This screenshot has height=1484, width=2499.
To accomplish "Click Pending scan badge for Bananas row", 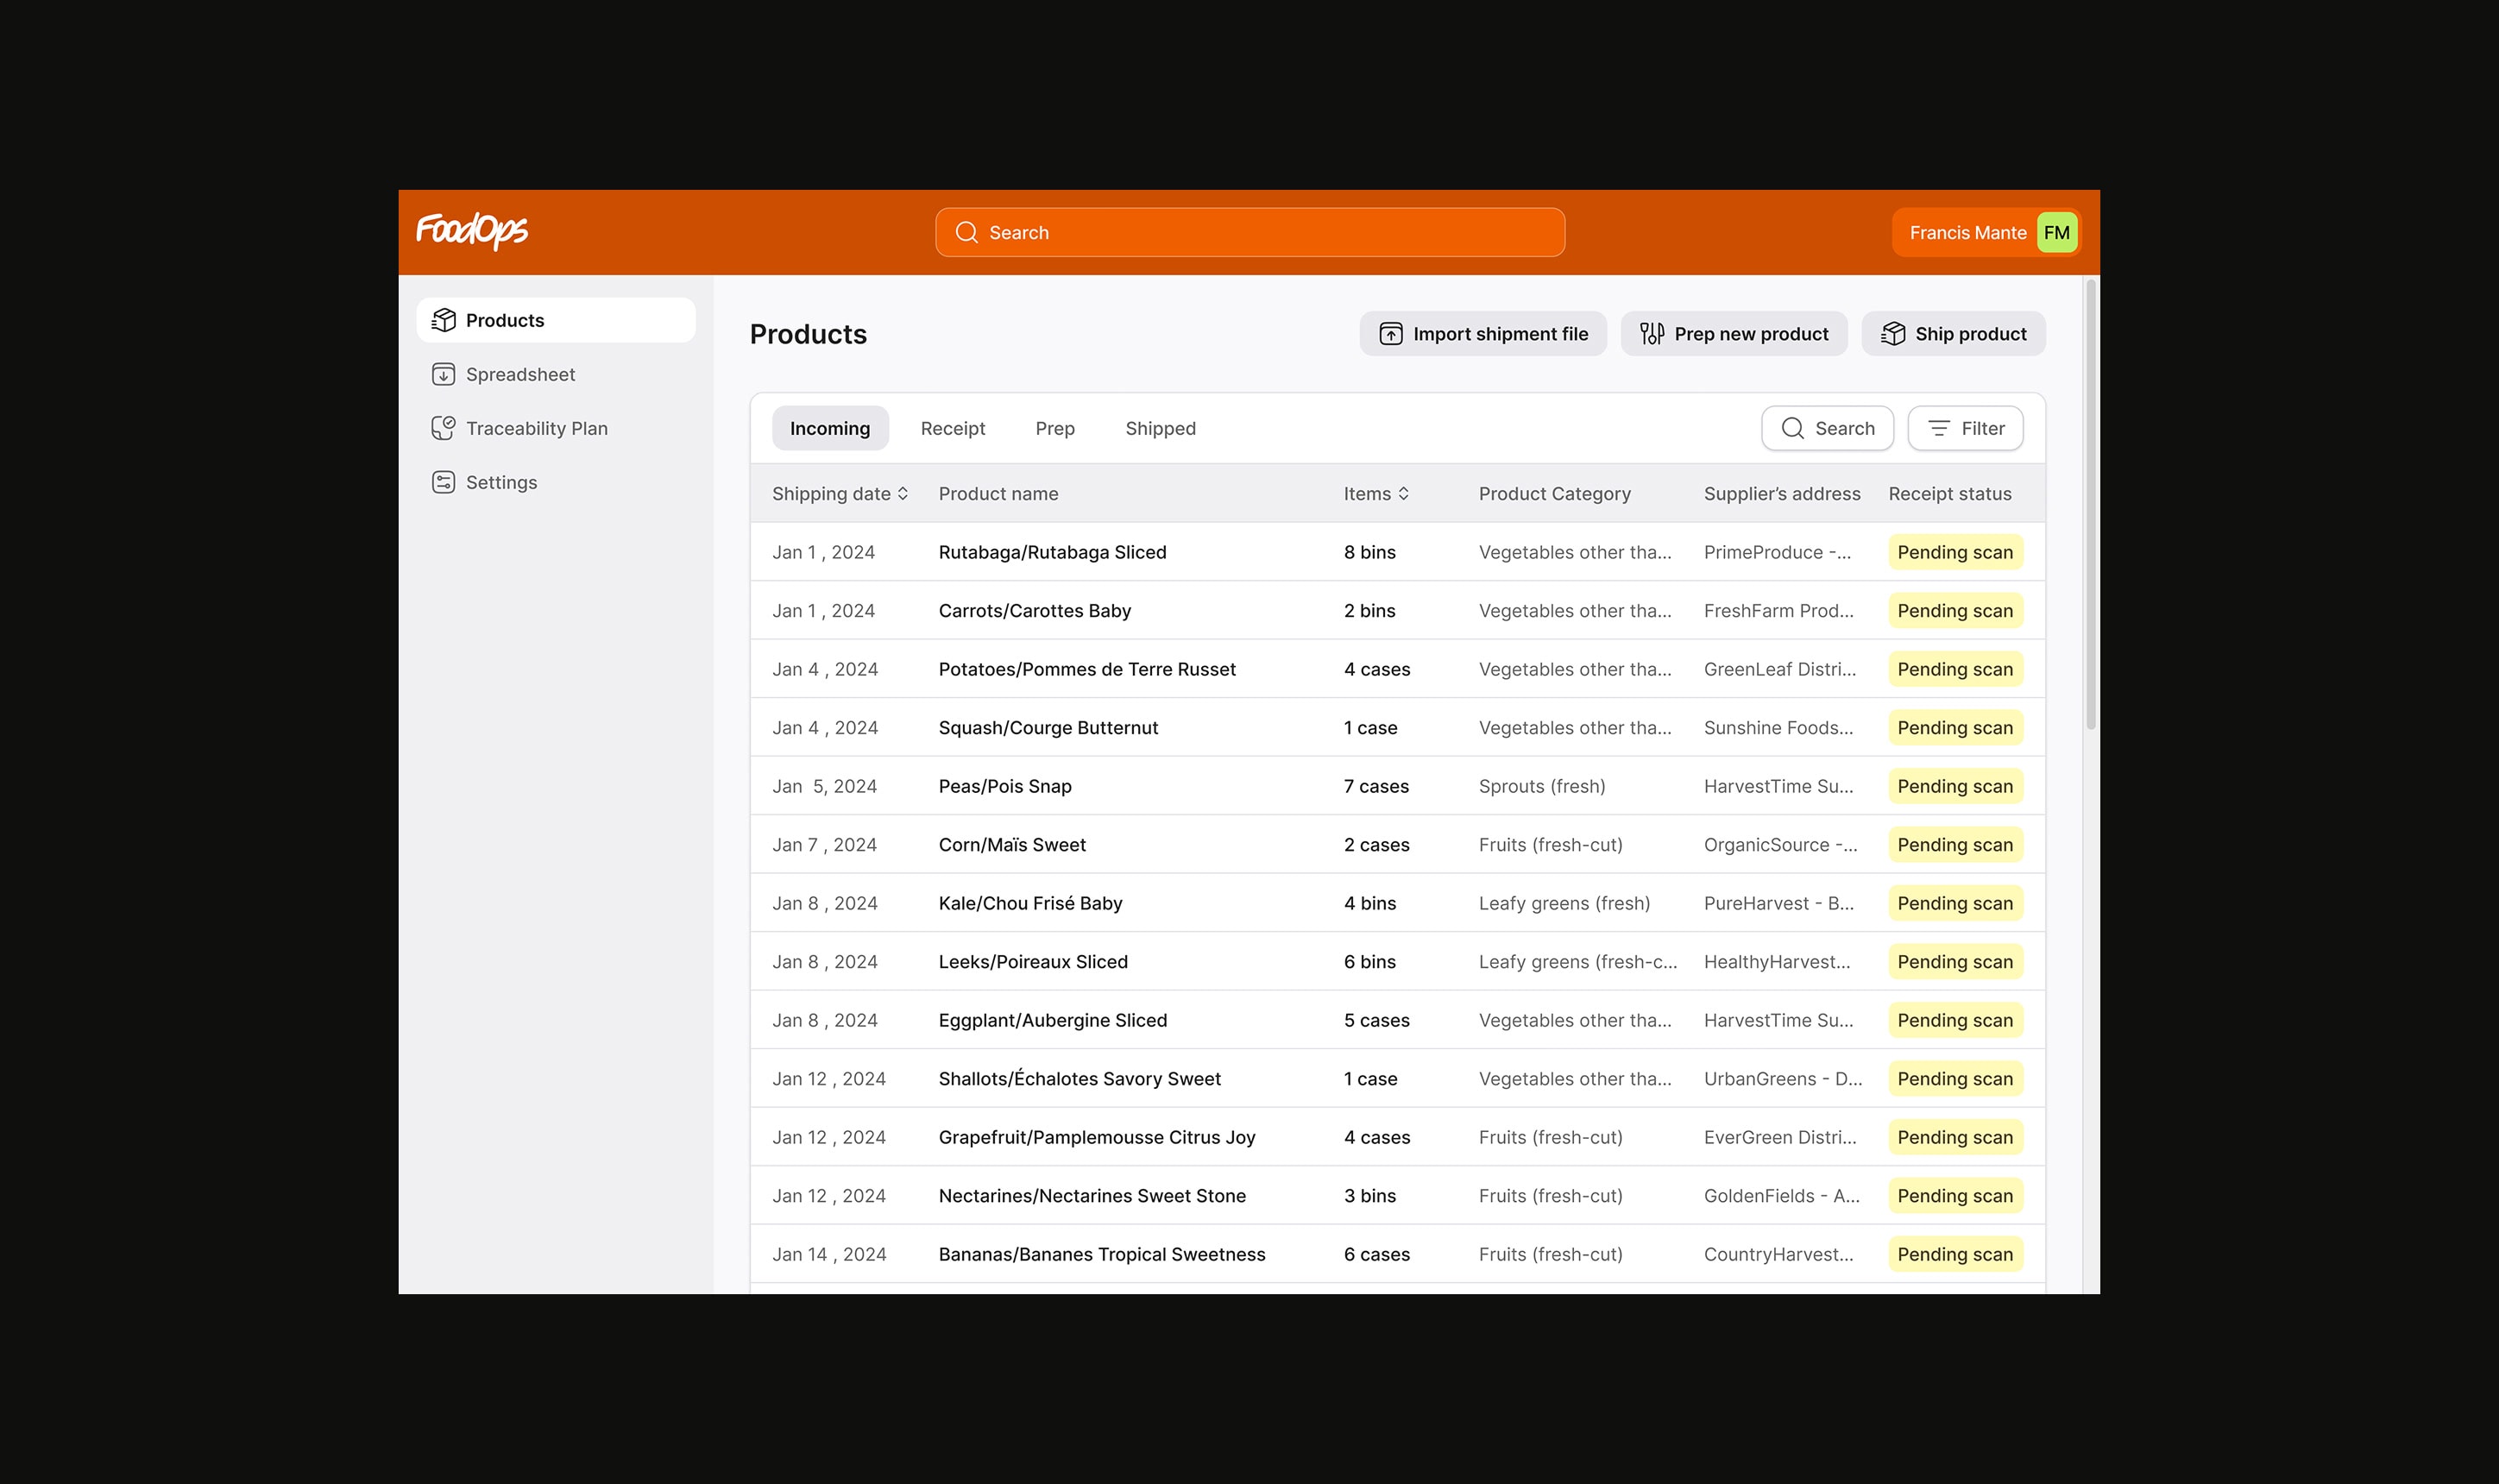I will (1955, 1254).
